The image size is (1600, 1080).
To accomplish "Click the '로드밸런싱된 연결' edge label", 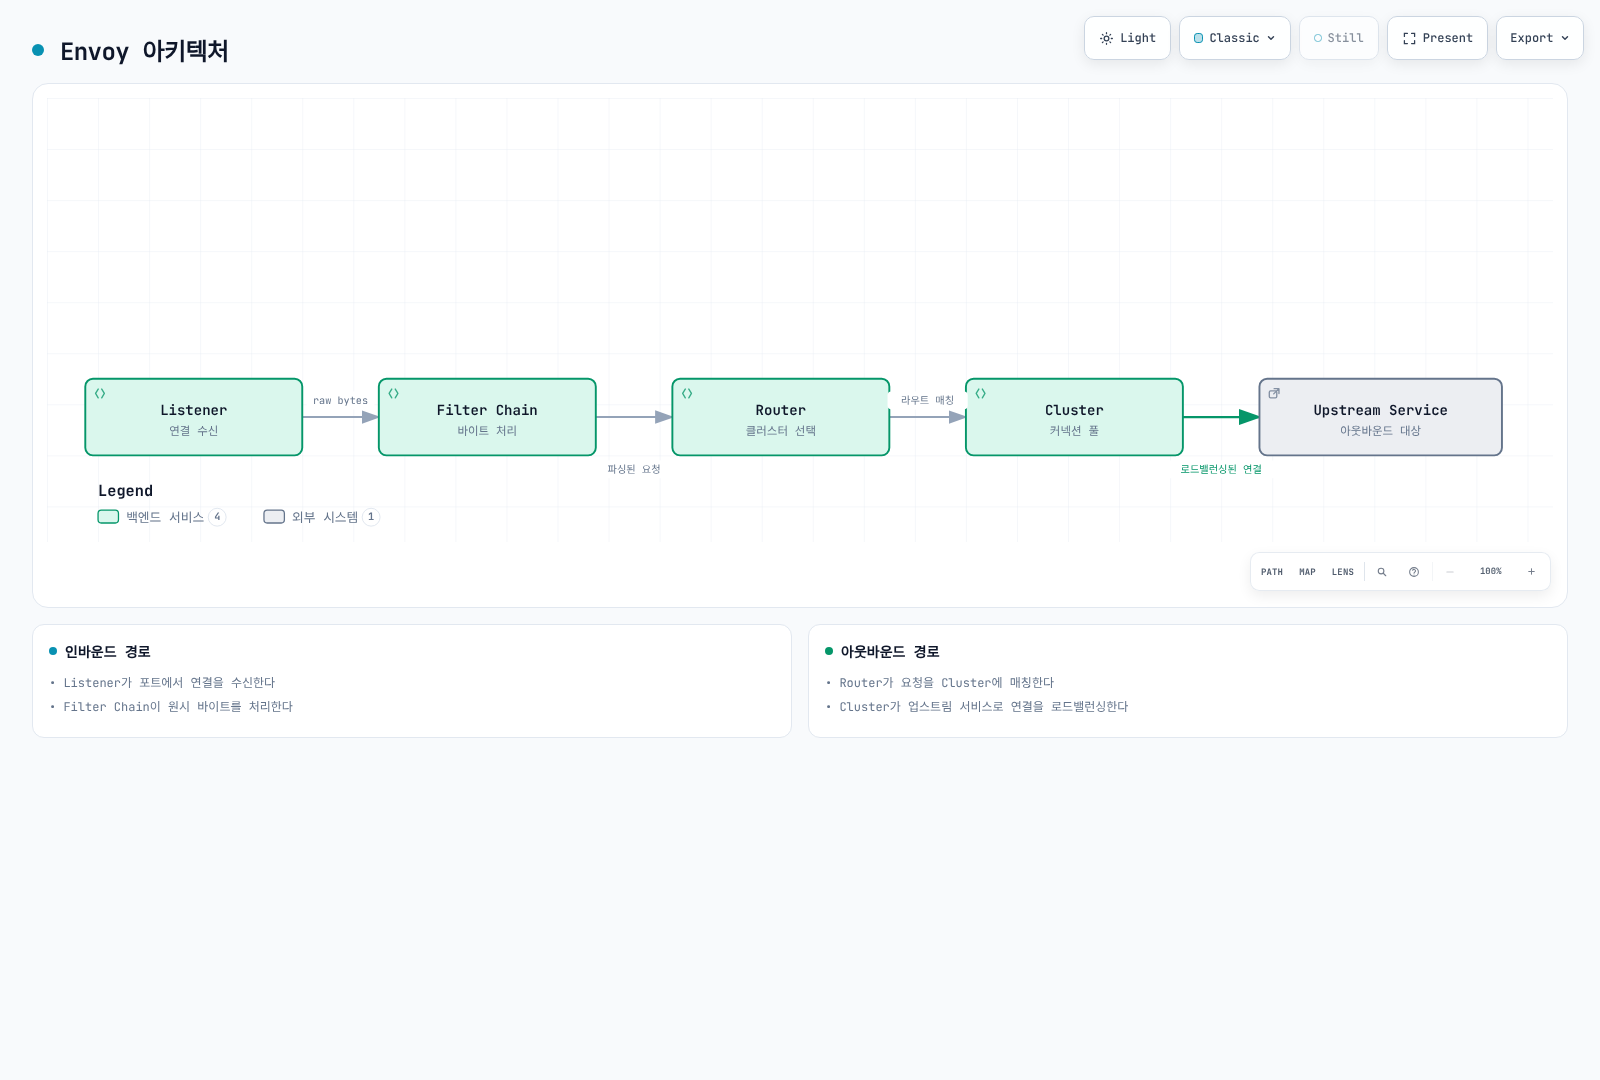I will point(1221,469).
